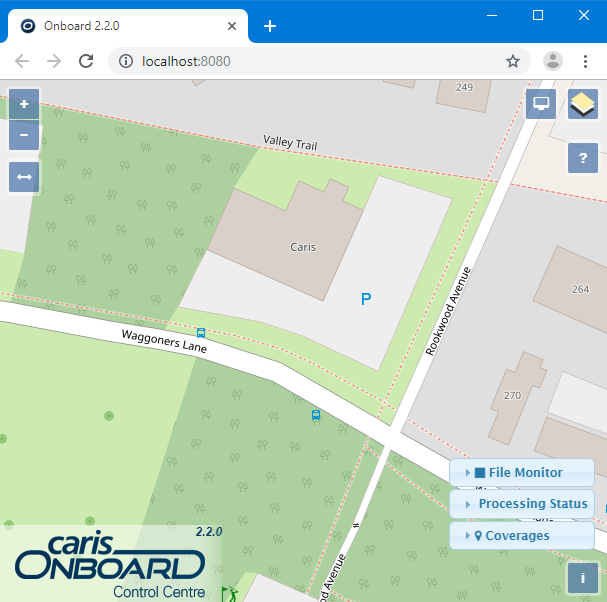Click bus stop icon on Waggoners Lane
The width and height of the screenshot is (607, 602).
201,332
